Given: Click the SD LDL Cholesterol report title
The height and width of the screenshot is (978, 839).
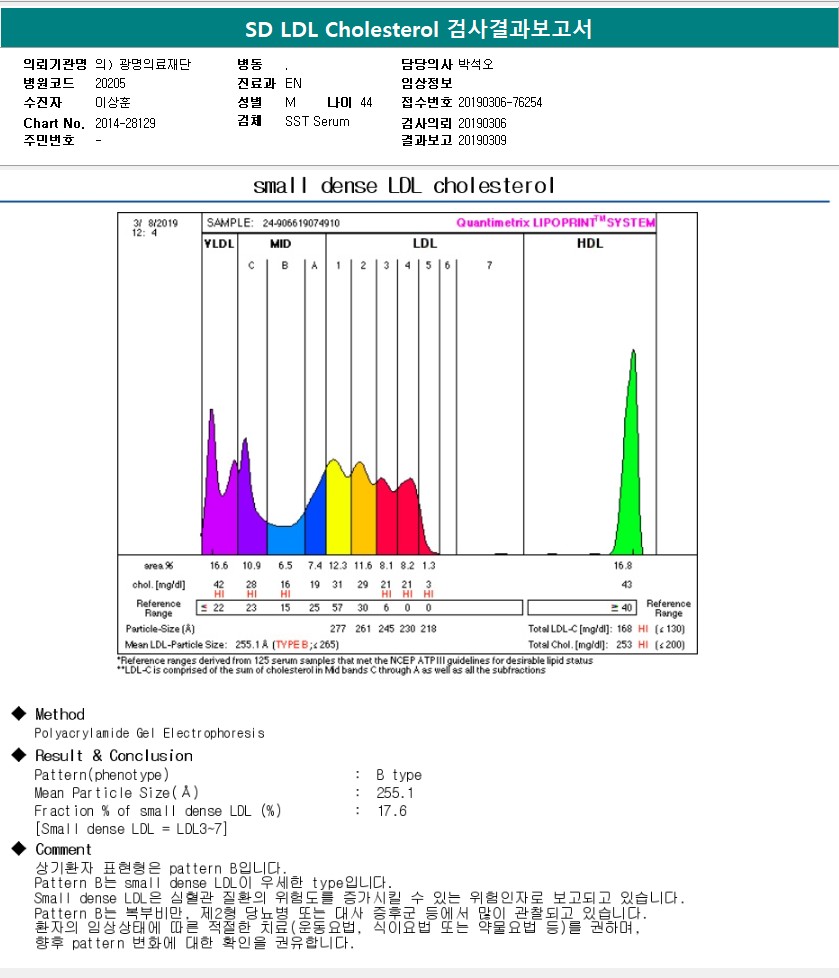Looking at the screenshot, I should coord(418,29).
